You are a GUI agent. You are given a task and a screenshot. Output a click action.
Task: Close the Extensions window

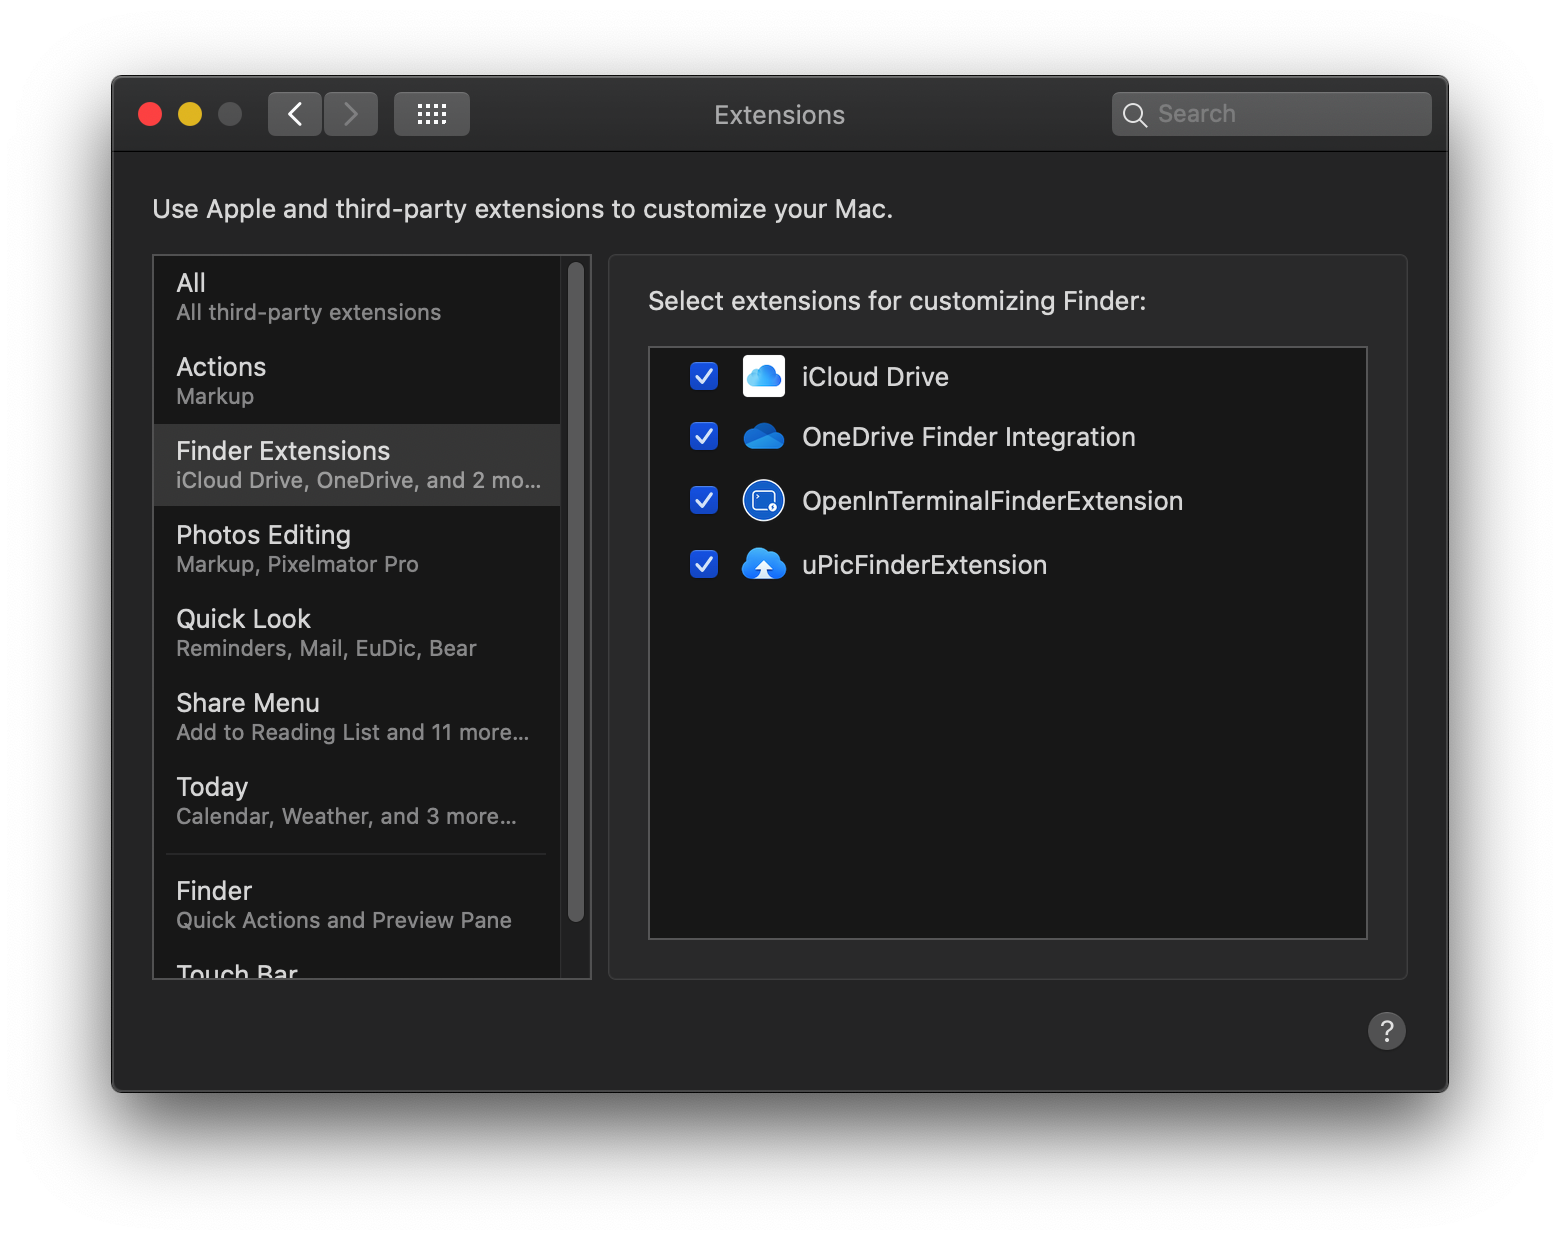(x=150, y=114)
